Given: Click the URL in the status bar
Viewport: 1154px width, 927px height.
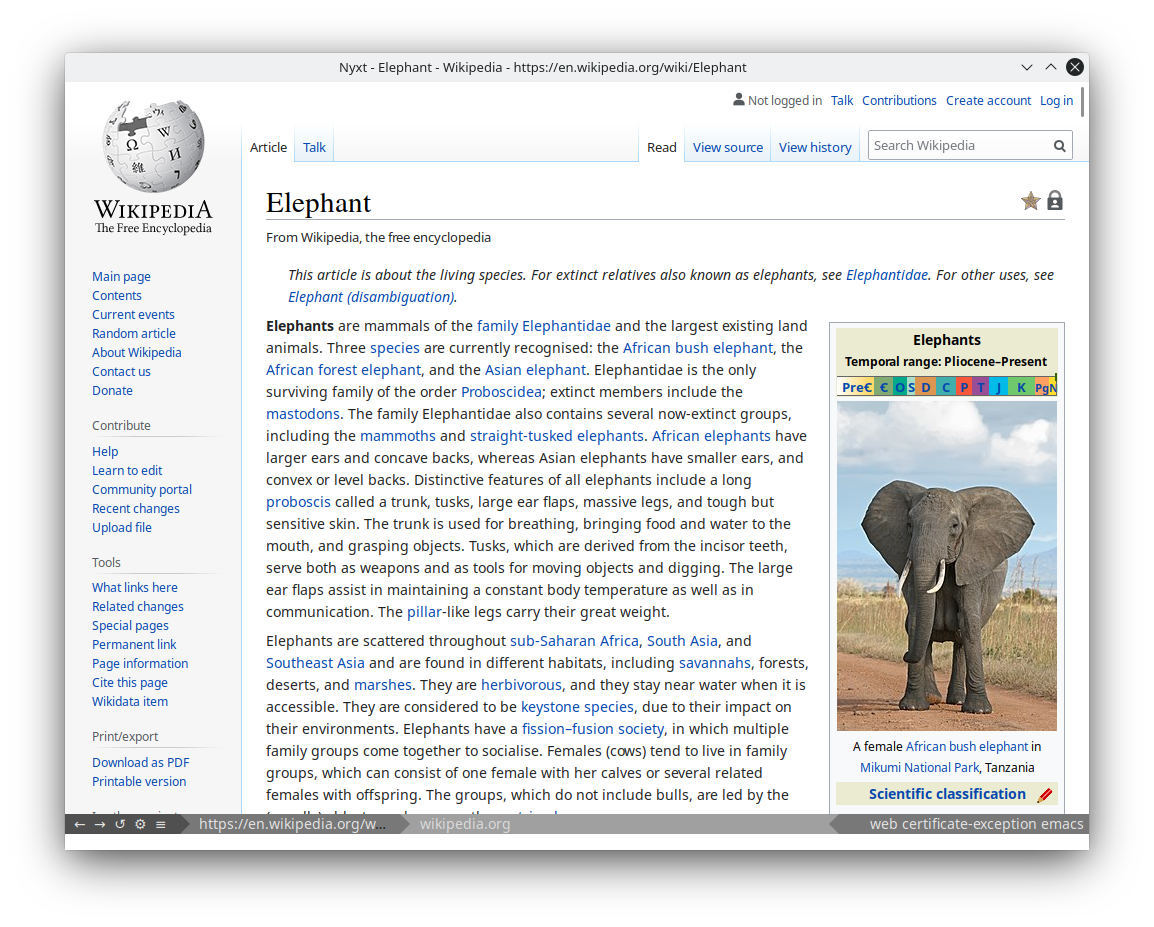Looking at the screenshot, I should coord(292,824).
